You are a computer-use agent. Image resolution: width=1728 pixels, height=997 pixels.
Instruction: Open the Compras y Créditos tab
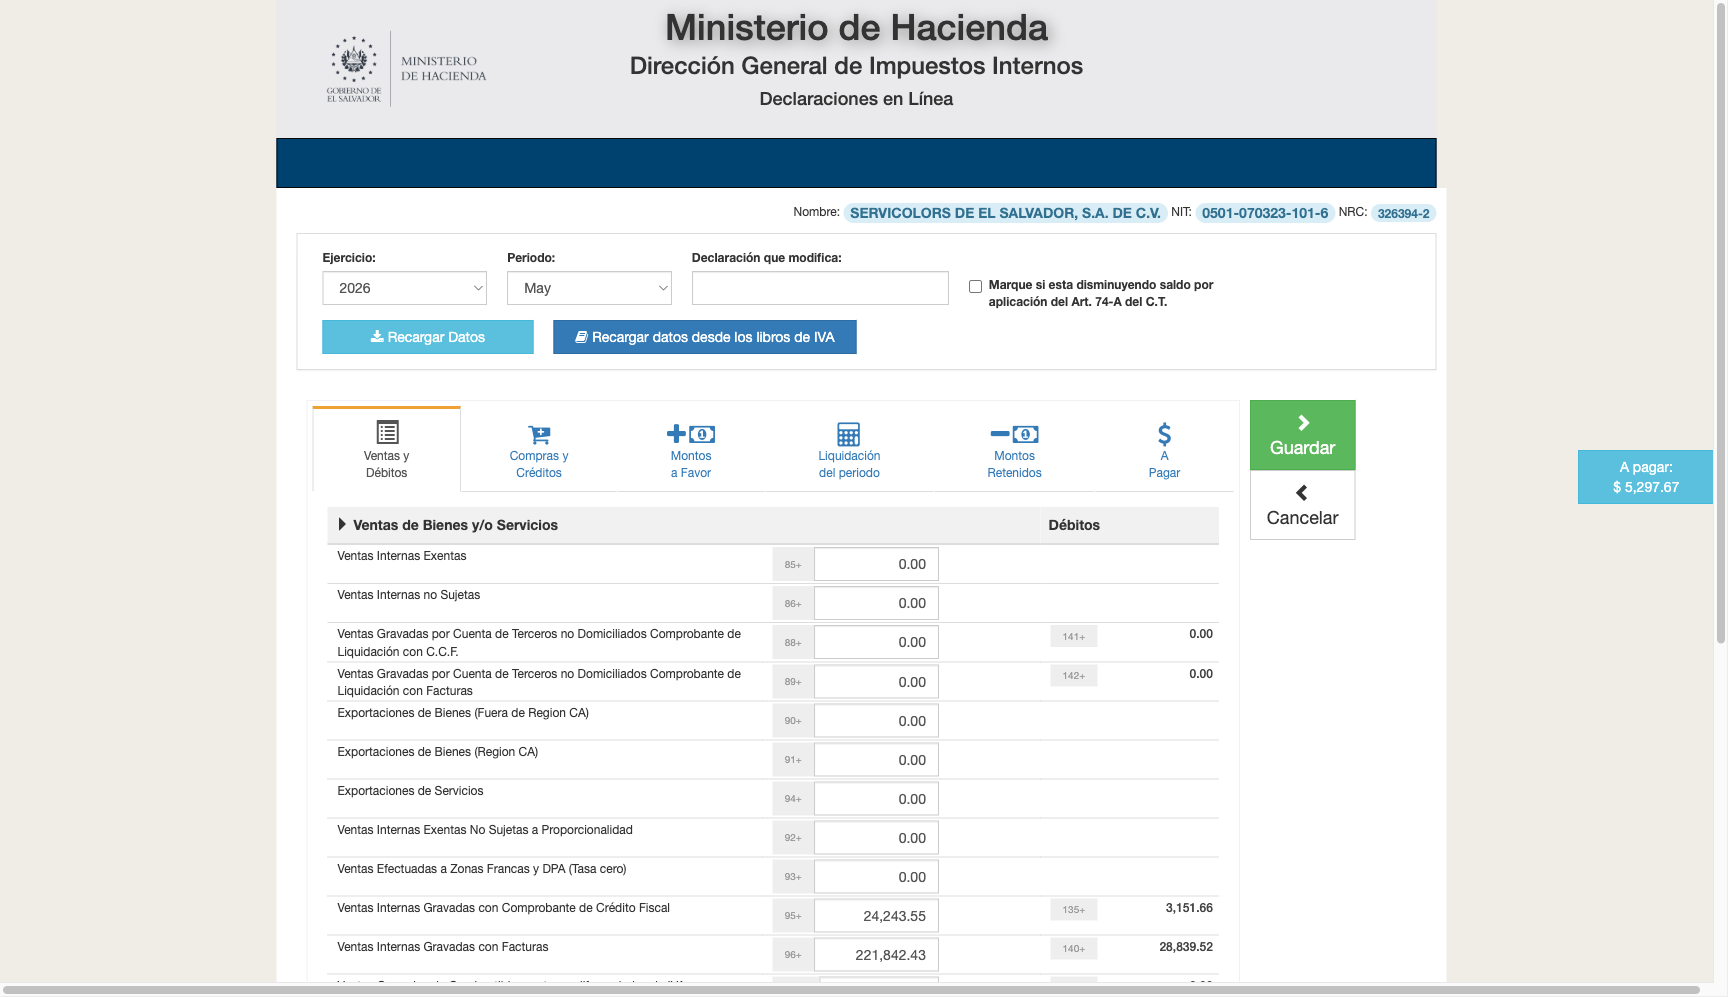click(x=539, y=449)
